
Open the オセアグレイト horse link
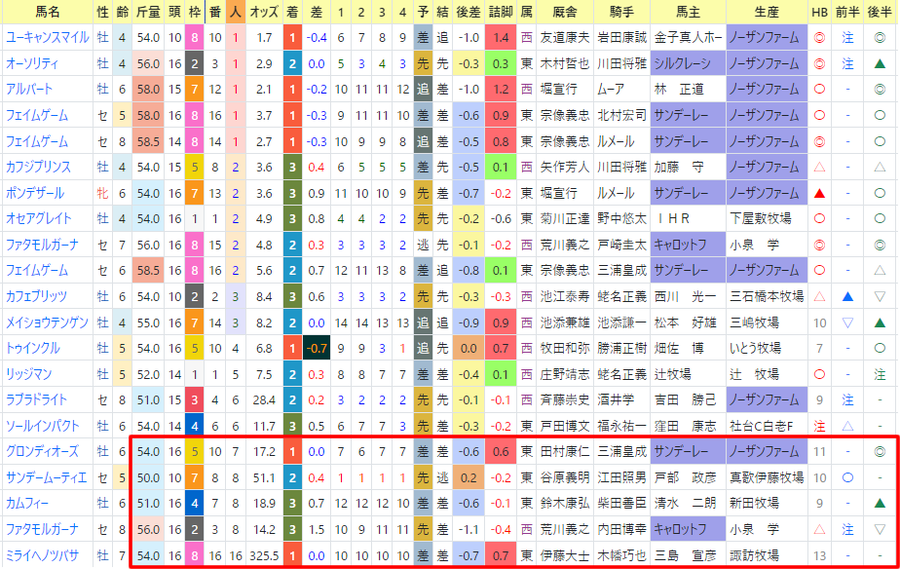click(x=38, y=219)
